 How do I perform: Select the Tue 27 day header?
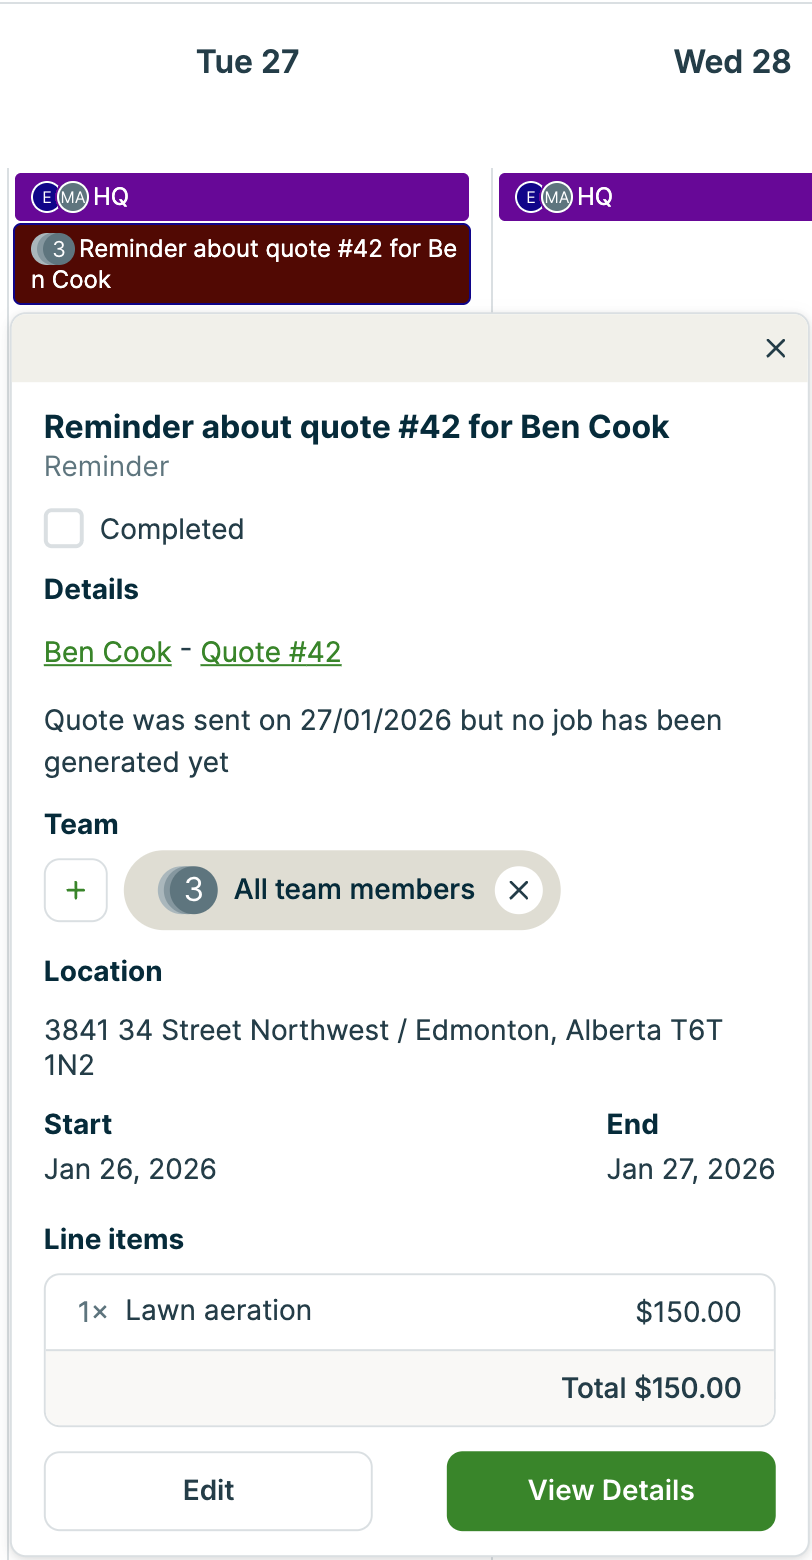(x=246, y=61)
